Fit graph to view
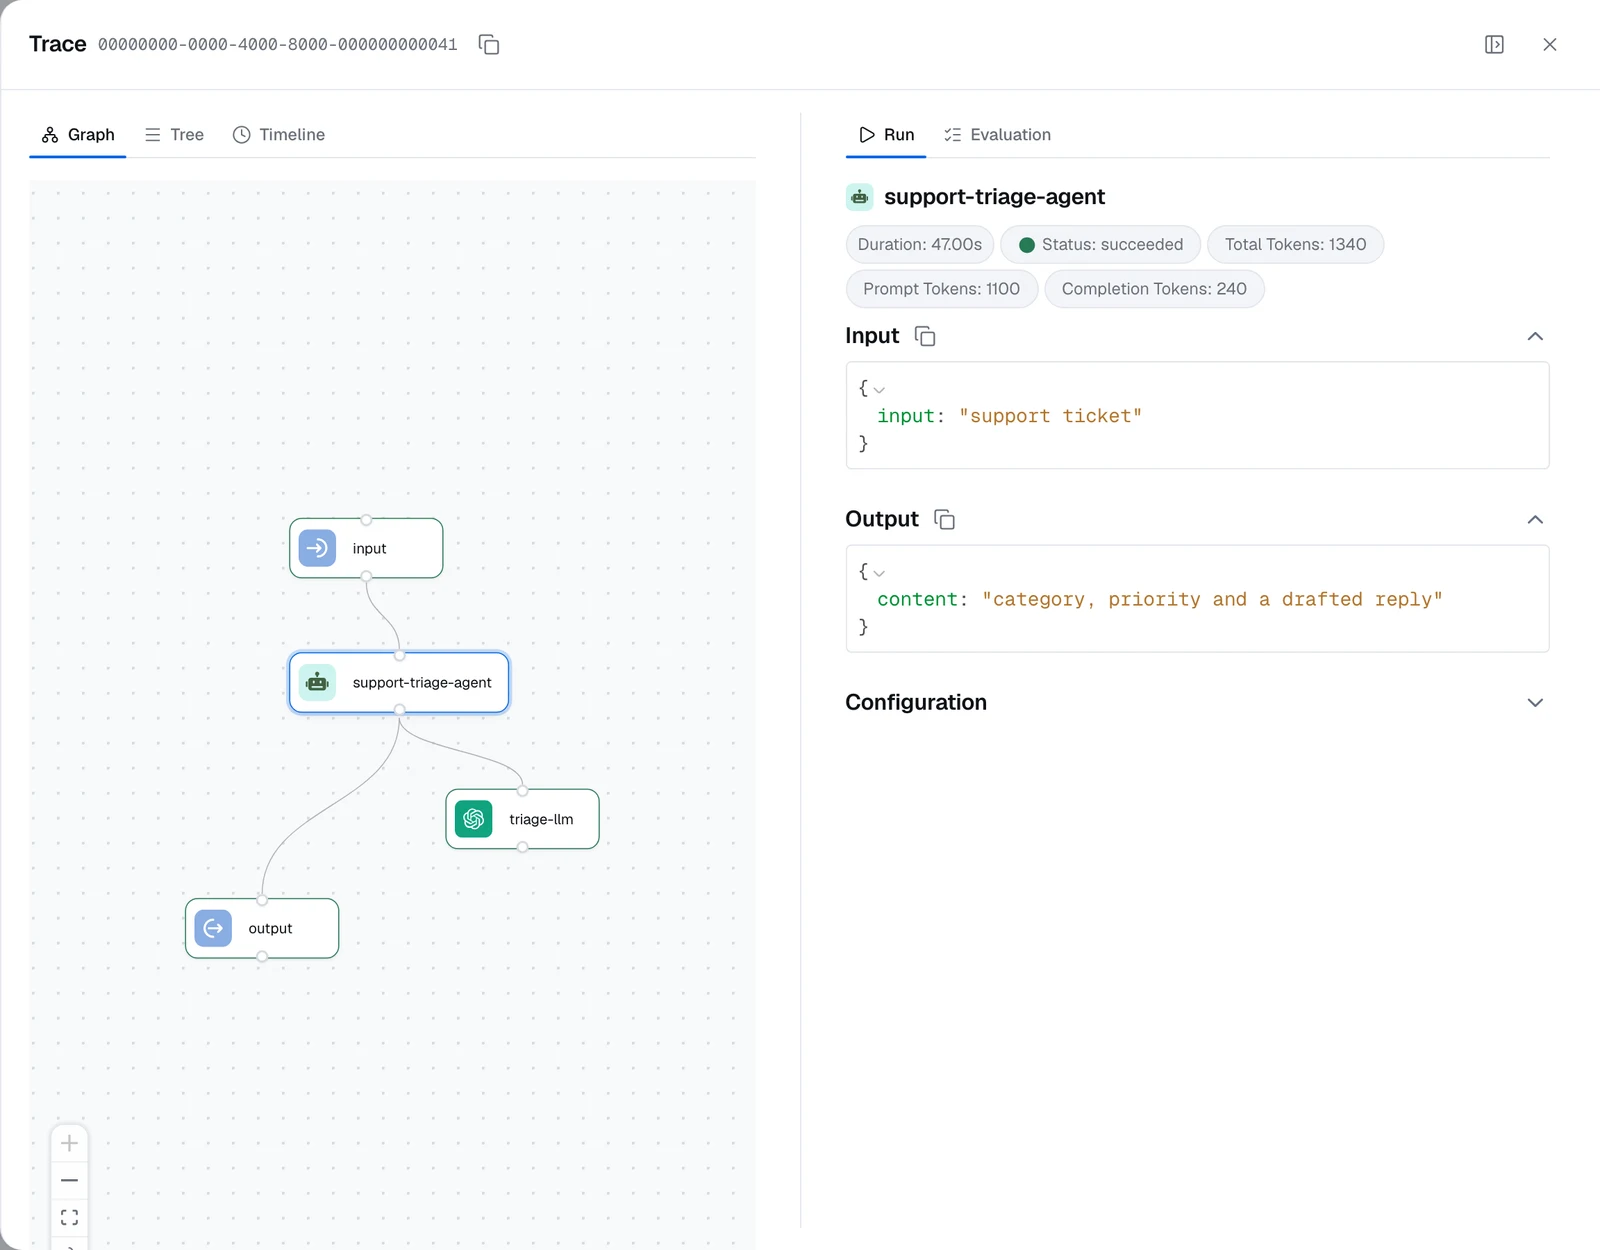 (69, 1217)
